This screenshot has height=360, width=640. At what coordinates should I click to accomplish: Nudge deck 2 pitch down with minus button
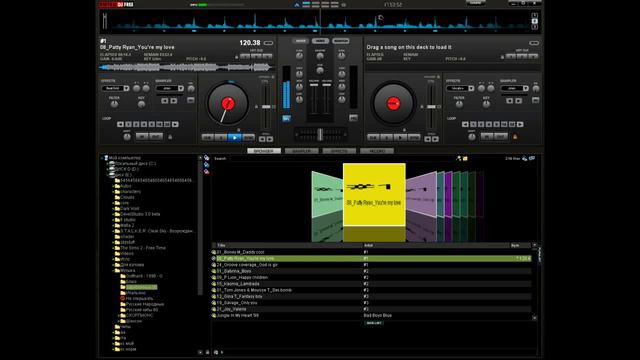(x=427, y=139)
